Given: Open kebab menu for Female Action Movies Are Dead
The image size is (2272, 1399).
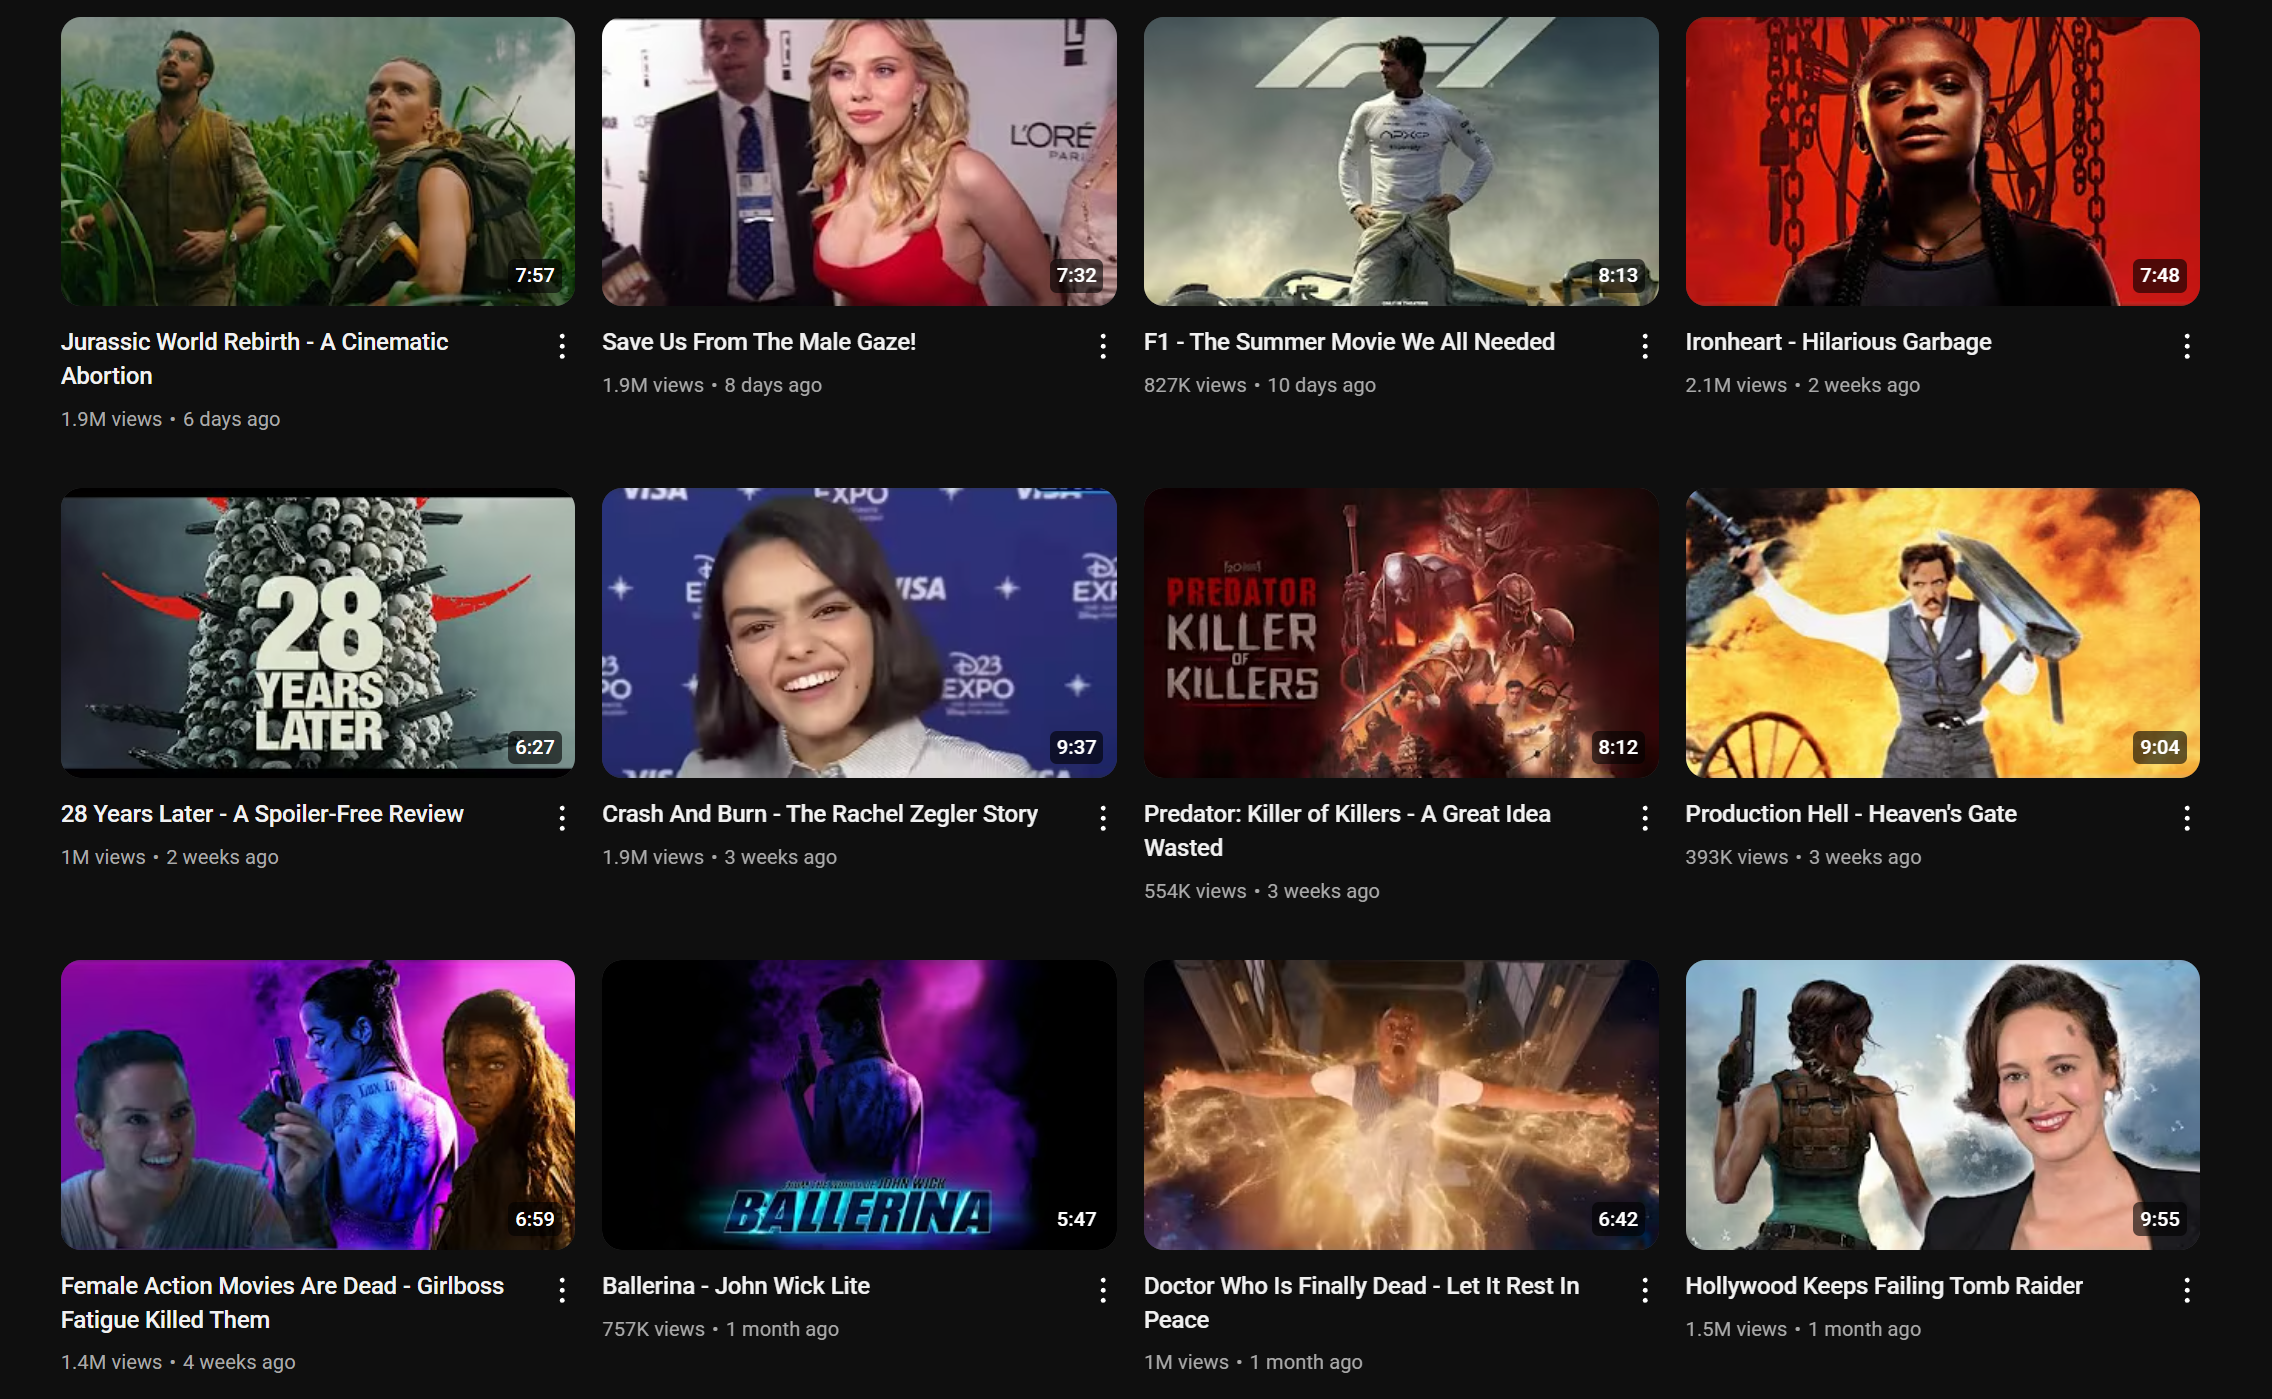Looking at the screenshot, I should click(562, 1290).
